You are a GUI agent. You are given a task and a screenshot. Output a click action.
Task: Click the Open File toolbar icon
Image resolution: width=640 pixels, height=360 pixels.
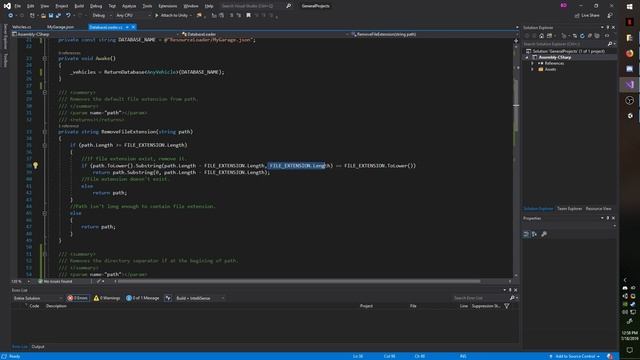(43, 16)
